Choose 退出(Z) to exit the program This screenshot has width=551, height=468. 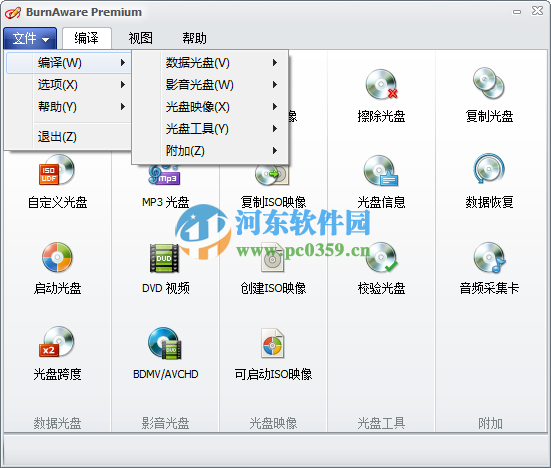pyautogui.click(x=69, y=137)
